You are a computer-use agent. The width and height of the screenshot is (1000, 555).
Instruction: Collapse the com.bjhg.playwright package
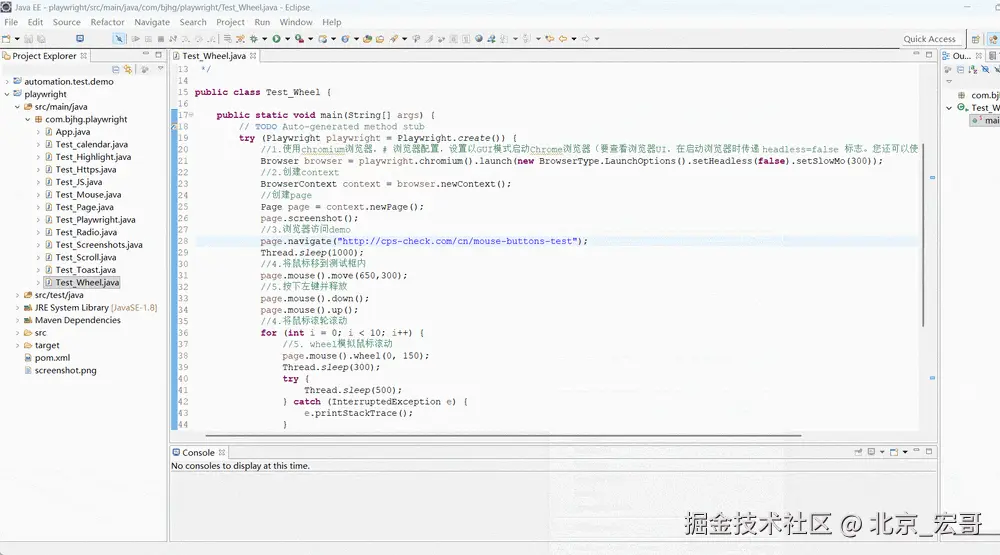[27, 119]
